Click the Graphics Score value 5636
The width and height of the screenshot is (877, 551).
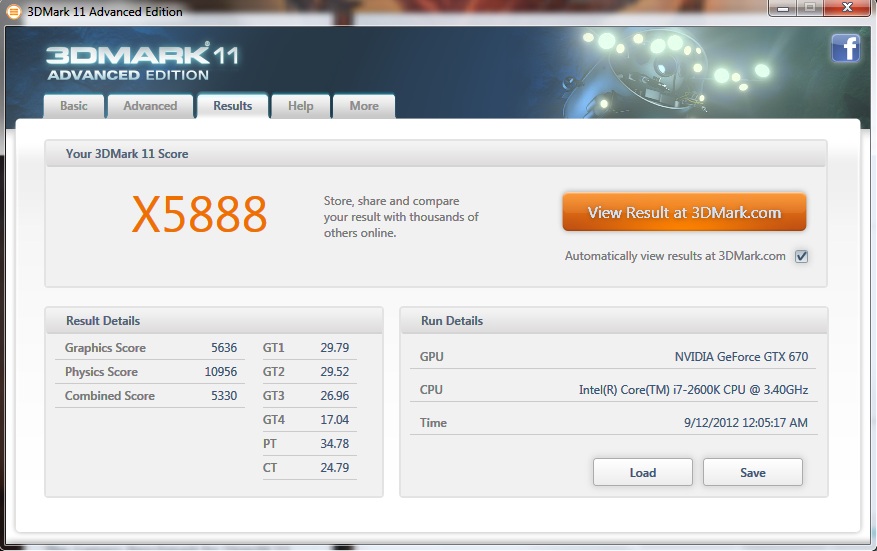click(x=224, y=348)
